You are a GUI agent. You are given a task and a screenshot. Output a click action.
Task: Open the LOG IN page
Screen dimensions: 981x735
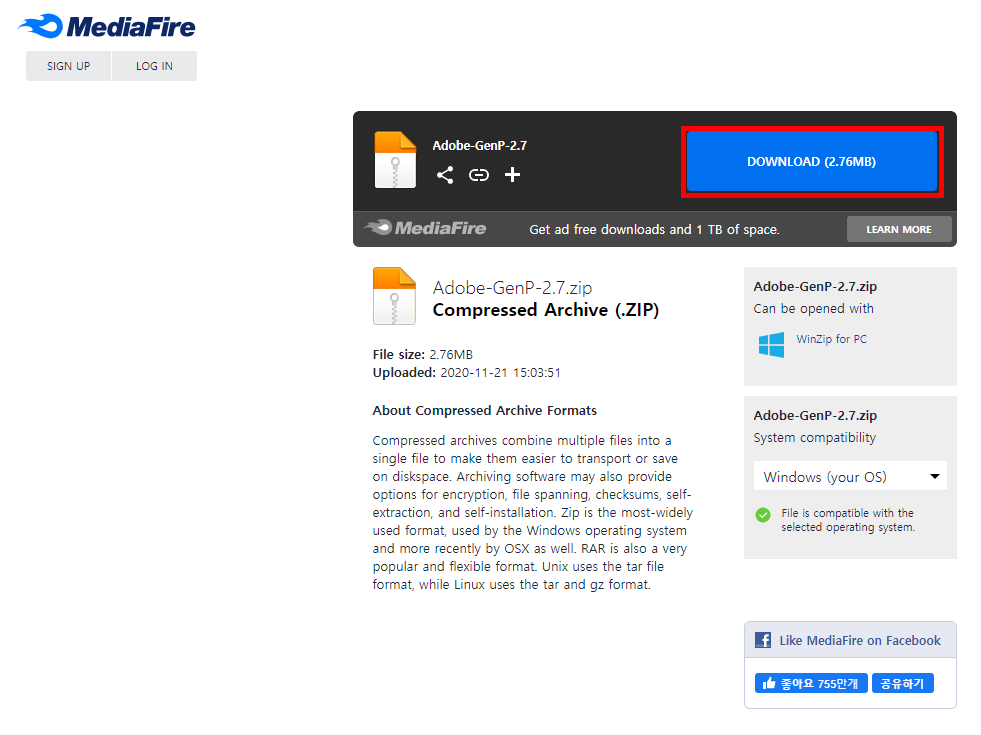[155, 66]
